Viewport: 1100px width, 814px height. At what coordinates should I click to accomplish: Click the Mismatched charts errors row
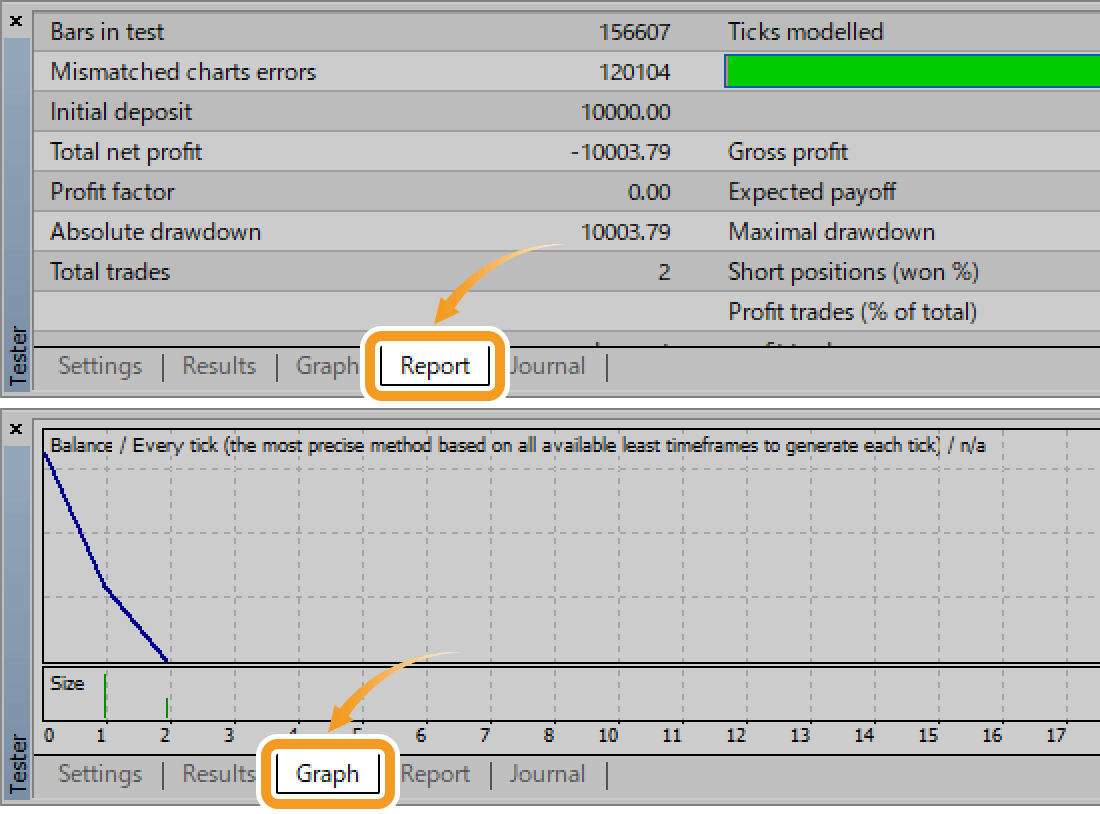(x=300, y=71)
